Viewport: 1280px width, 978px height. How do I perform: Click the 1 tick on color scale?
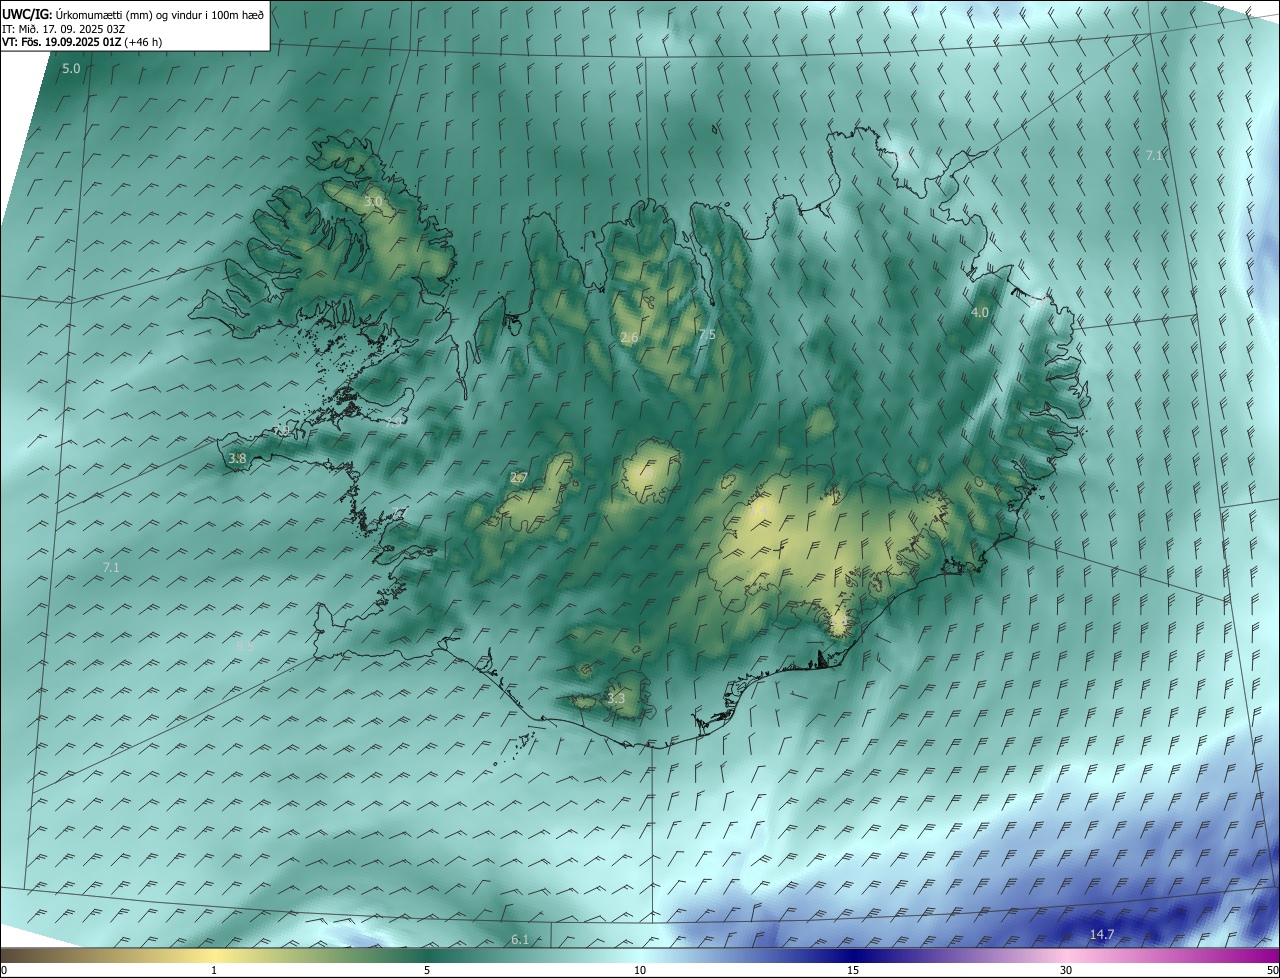214,970
